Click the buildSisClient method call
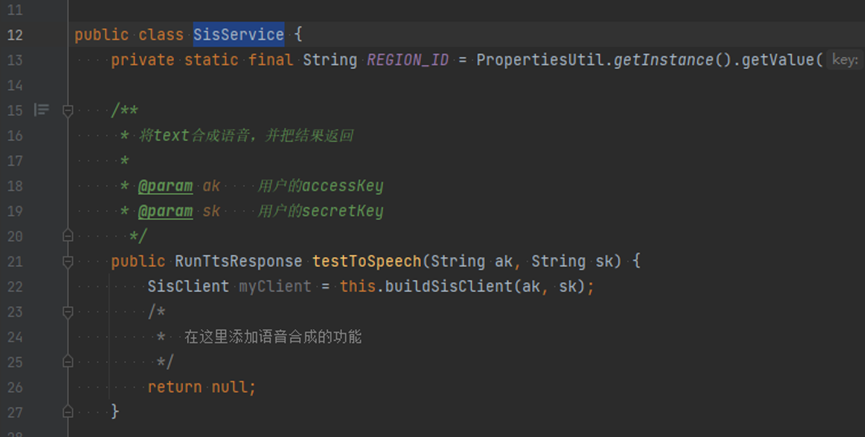Screen dimensions: 865x437 pyautogui.click(x=441, y=286)
